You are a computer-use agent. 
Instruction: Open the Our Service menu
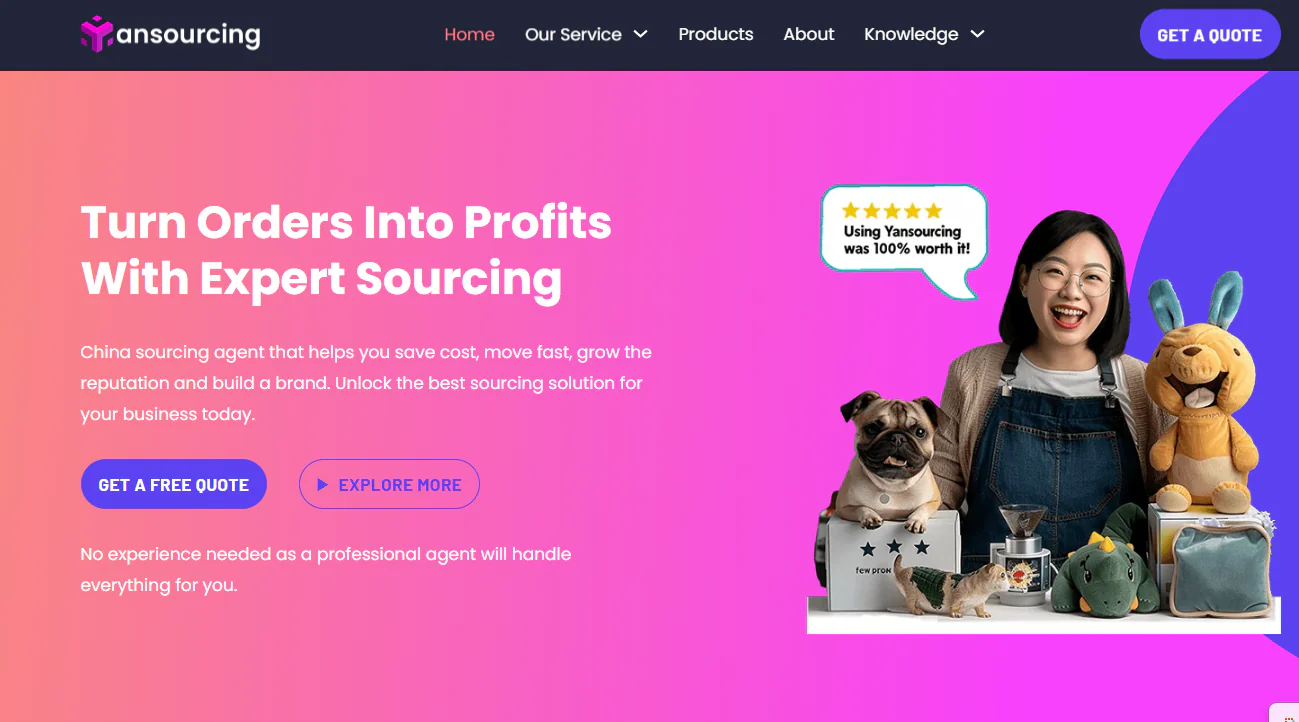click(x=573, y=34)
